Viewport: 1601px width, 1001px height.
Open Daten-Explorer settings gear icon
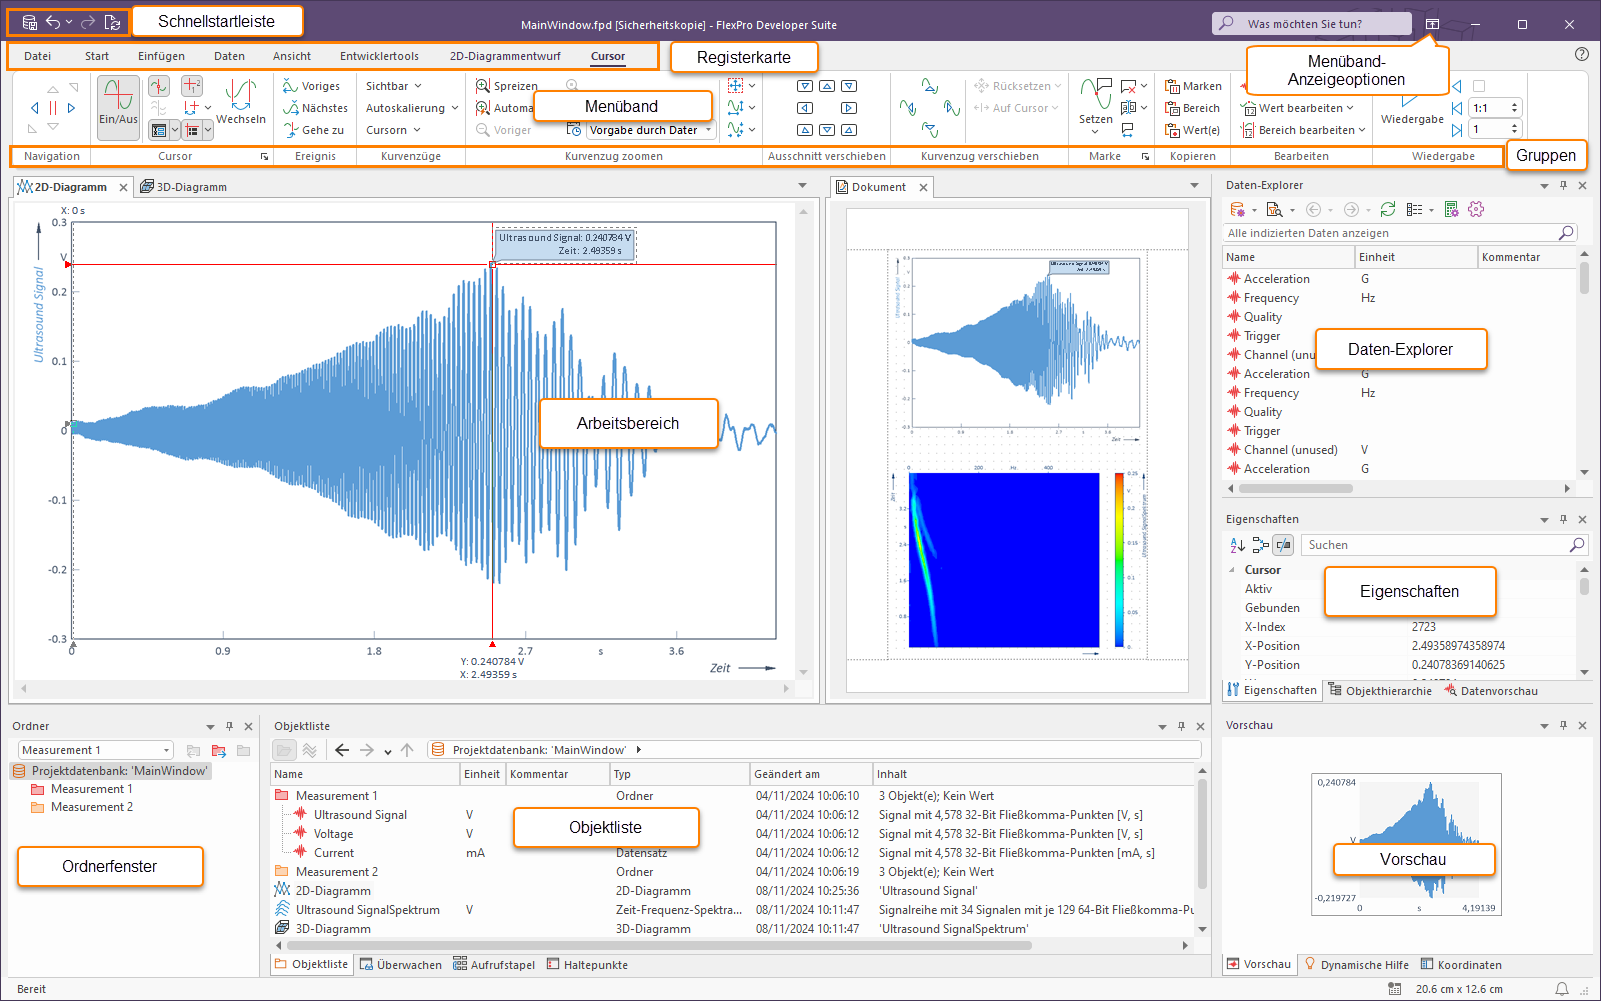pos(1476,209)
